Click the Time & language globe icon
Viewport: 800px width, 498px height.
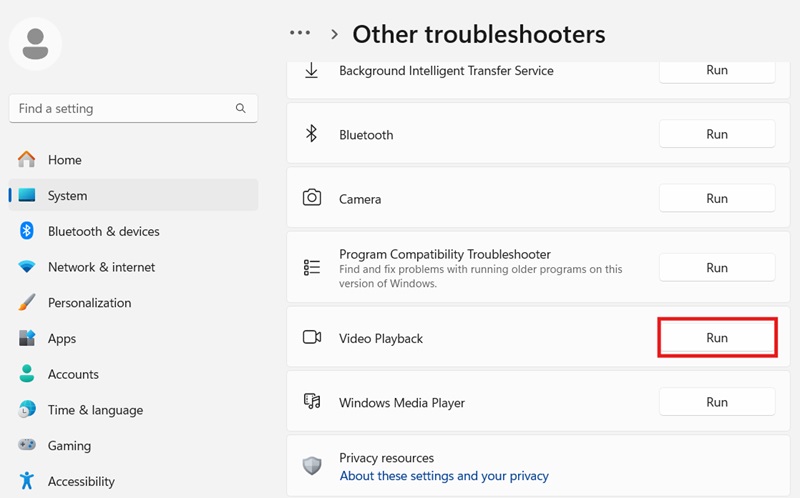pos(27,409)
